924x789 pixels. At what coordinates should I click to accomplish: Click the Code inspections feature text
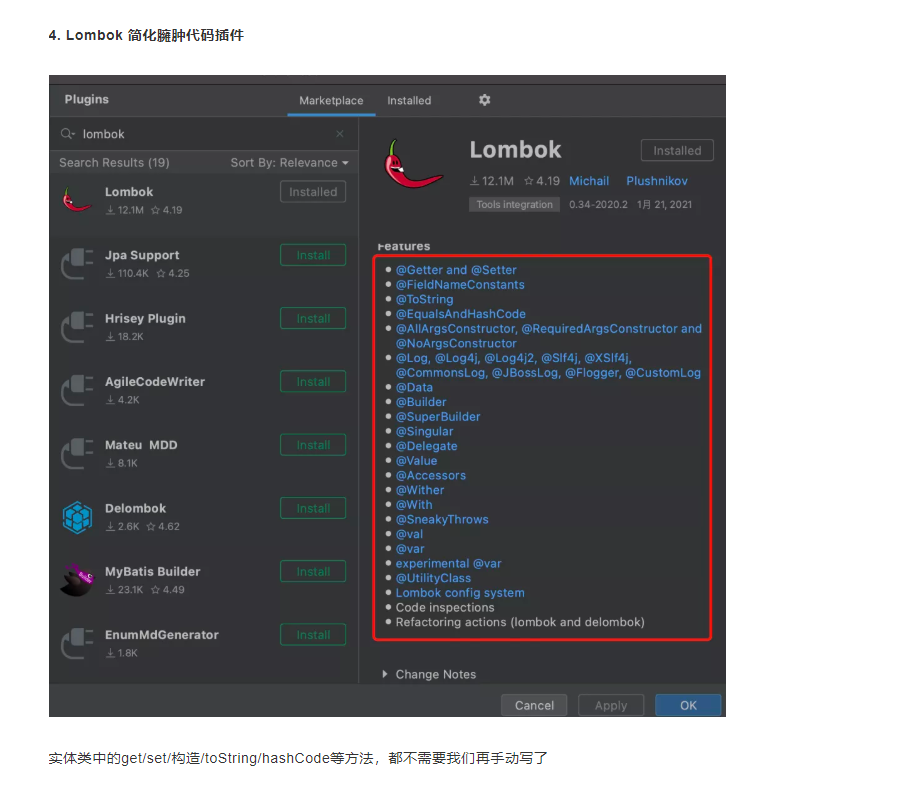coord(445,608)
